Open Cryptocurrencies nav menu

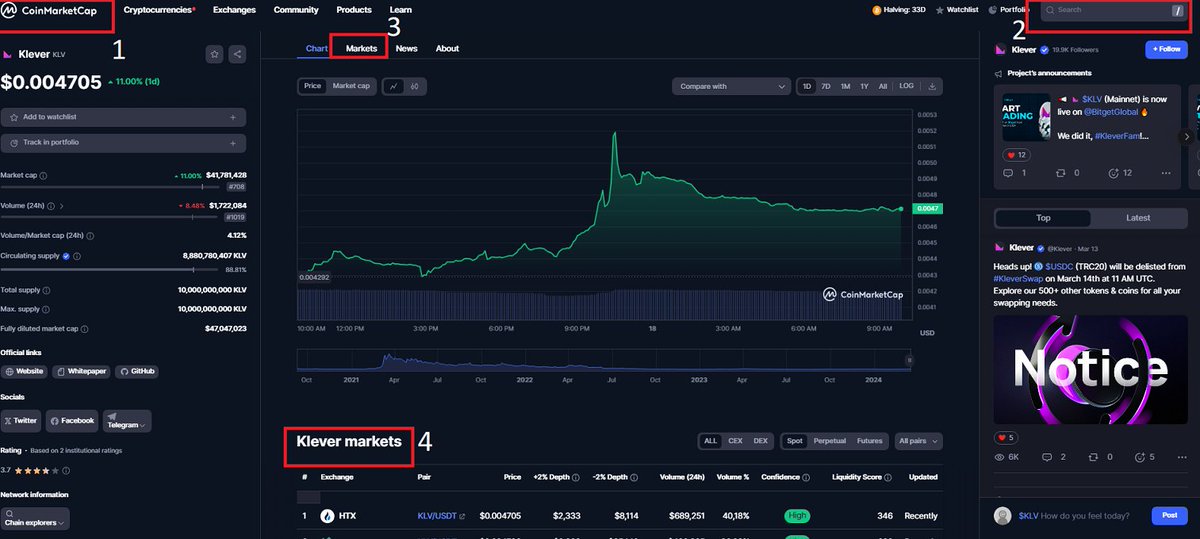[160, 10]
